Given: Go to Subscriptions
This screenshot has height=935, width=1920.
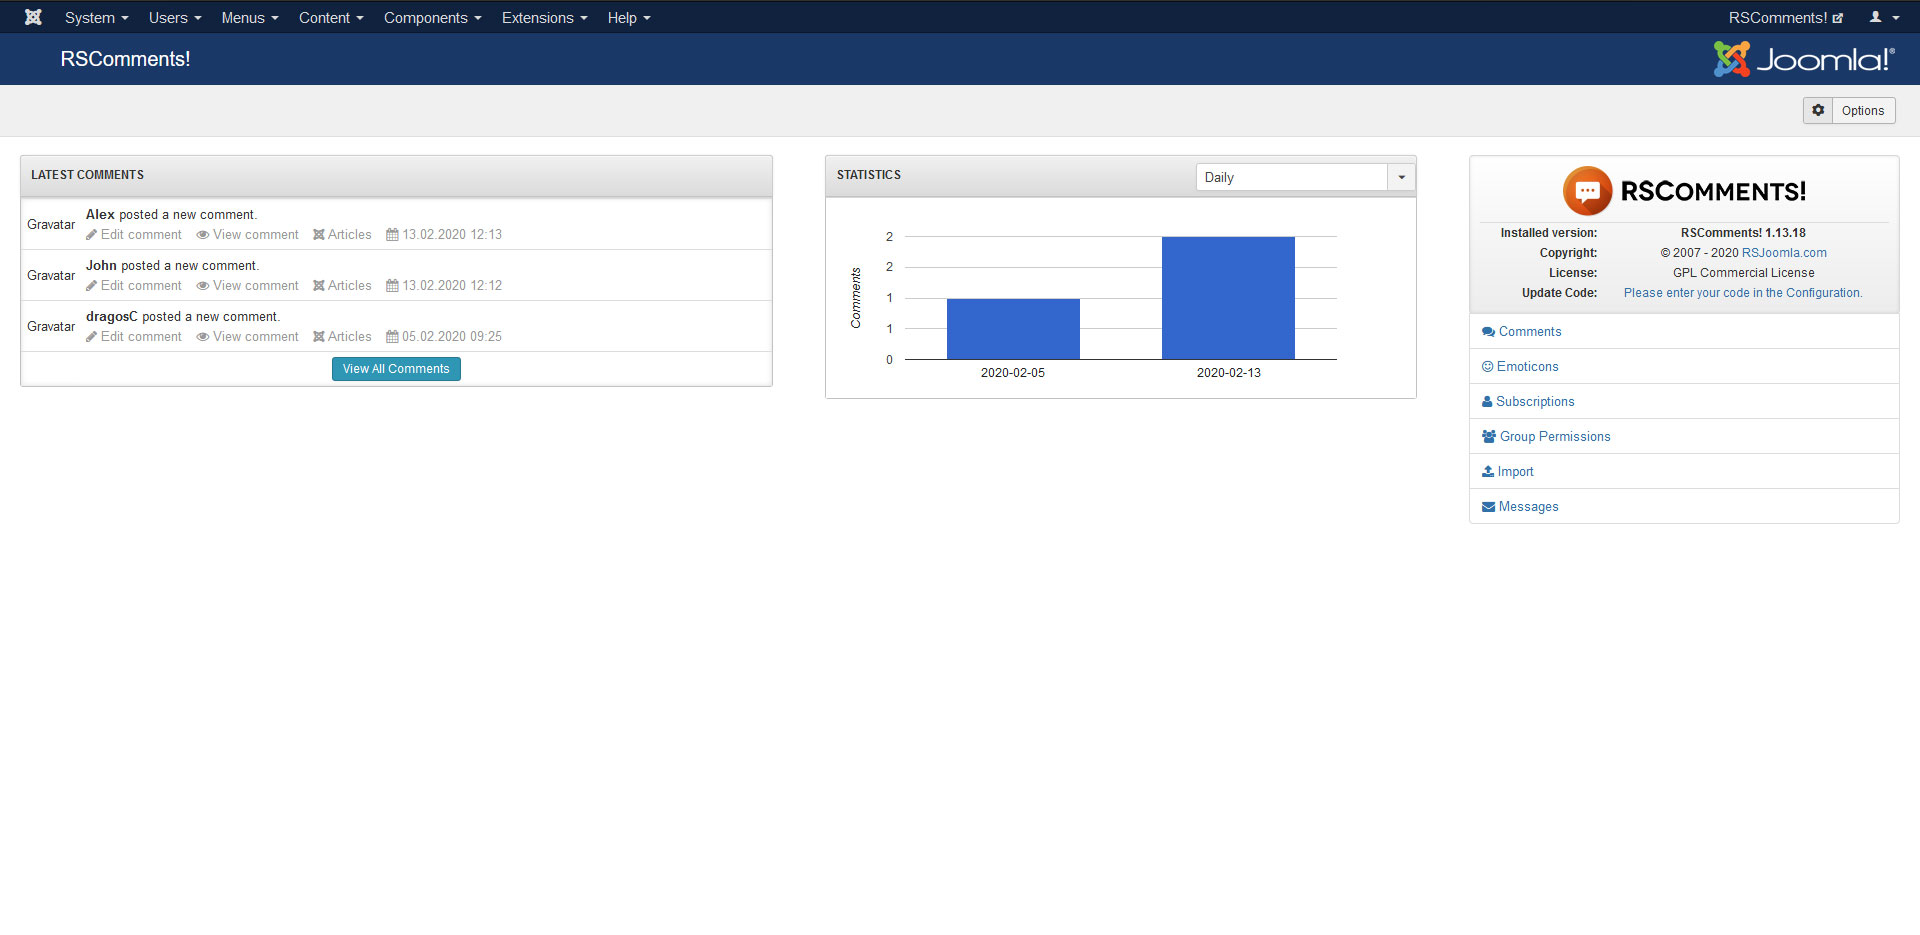Looking at the screenshot, I should pyautogui.click(x=1528, y=402).
